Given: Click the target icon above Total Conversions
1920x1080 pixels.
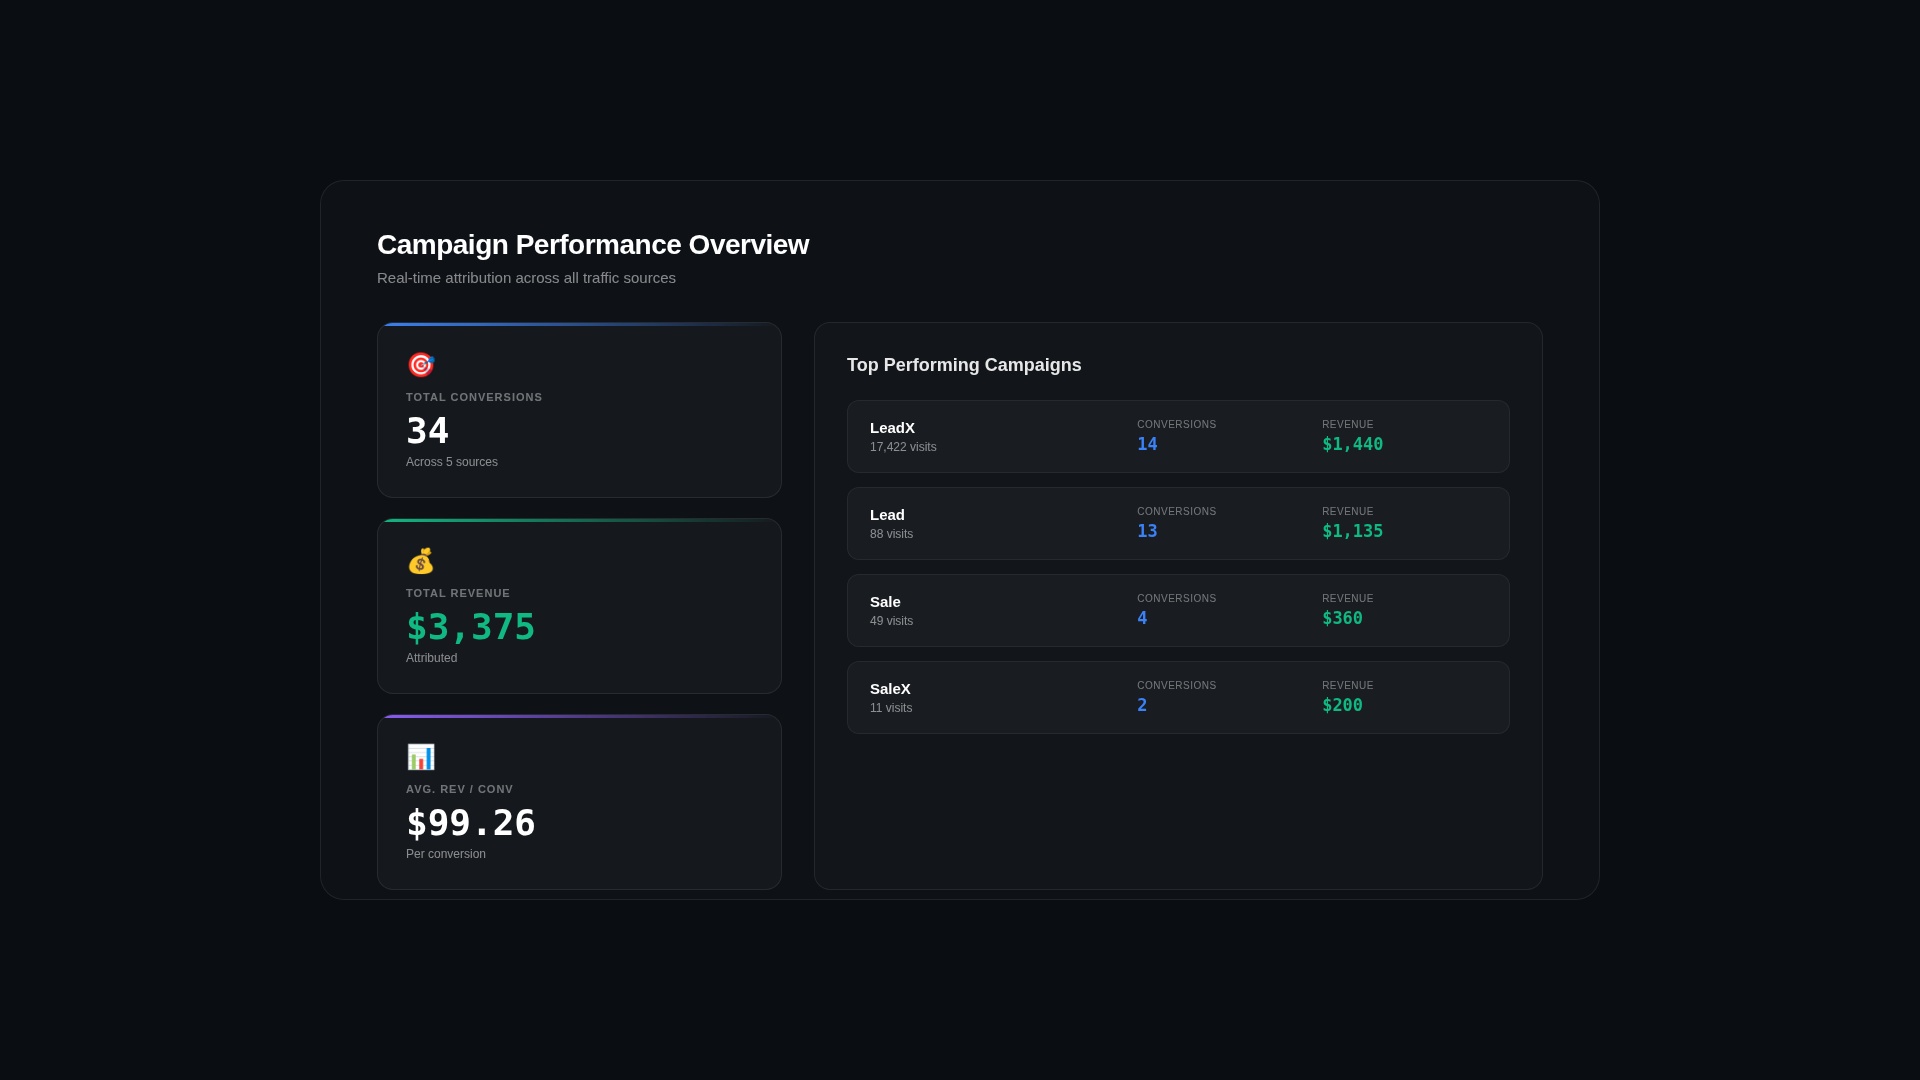Looking at the screenshot, I should coord(420,365).
